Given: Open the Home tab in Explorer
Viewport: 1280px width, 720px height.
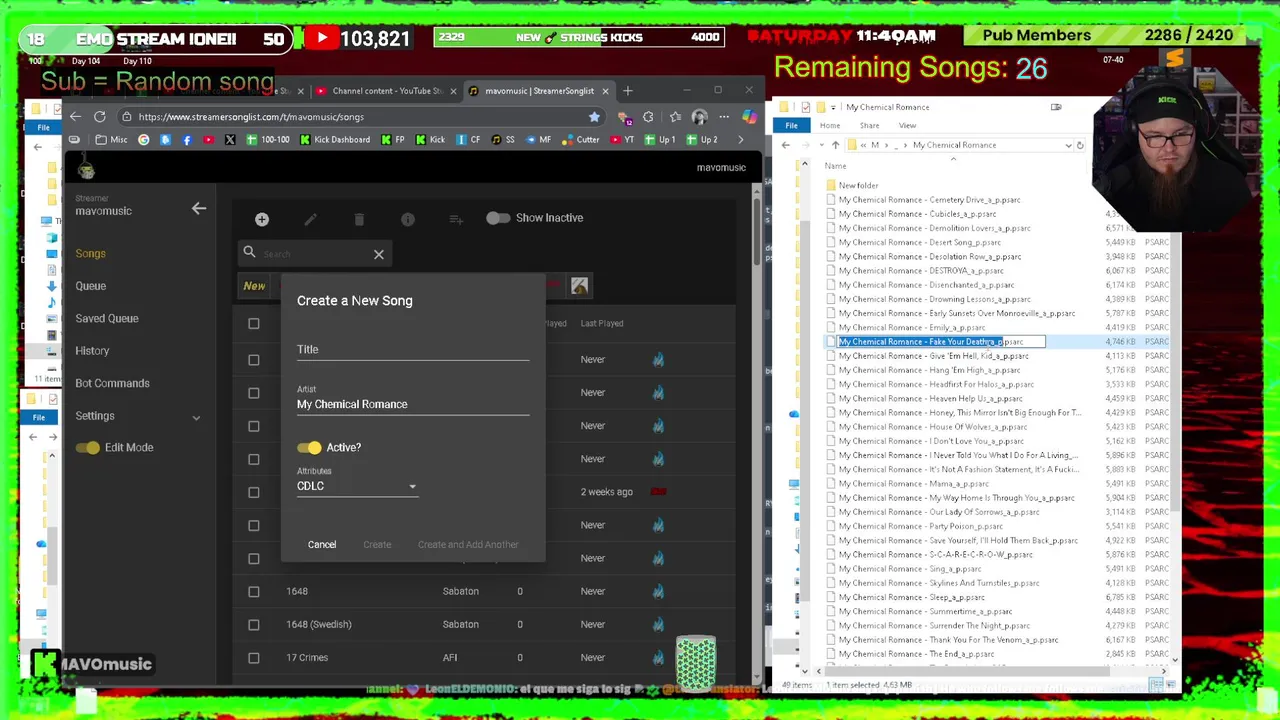Looking at the screenshot, I should pyautogui.click(x=830, y=126).
